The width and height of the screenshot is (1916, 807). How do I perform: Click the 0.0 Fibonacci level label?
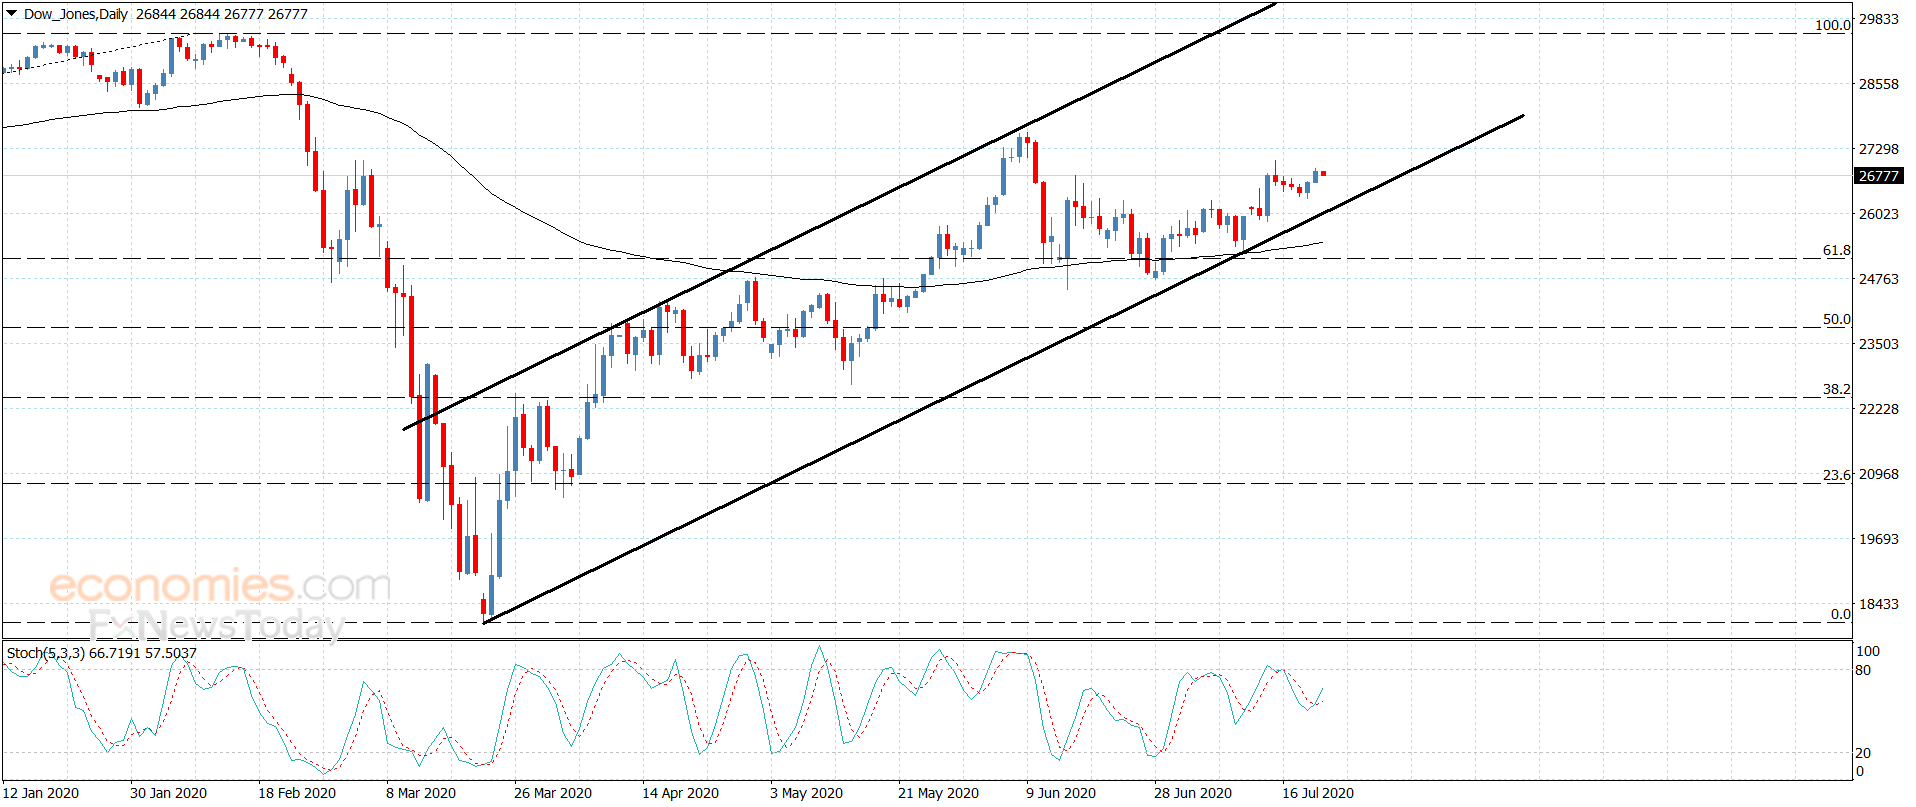tap(1841, 614)
